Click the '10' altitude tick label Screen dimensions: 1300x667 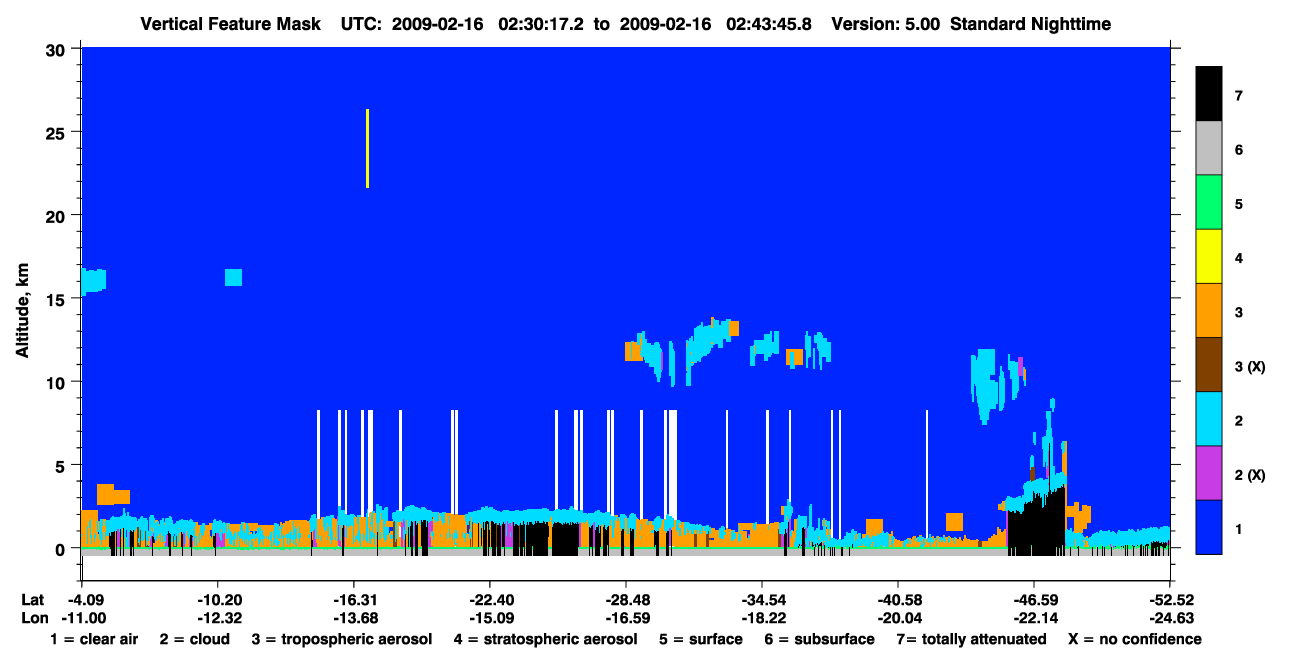pyautogui.click(x=58, y=382)
